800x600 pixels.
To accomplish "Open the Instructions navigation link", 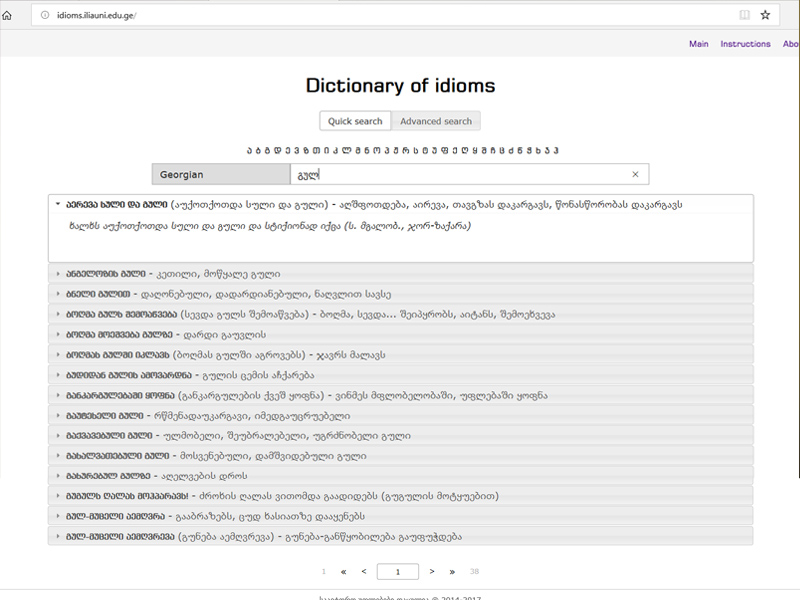I will click(745, 44).
